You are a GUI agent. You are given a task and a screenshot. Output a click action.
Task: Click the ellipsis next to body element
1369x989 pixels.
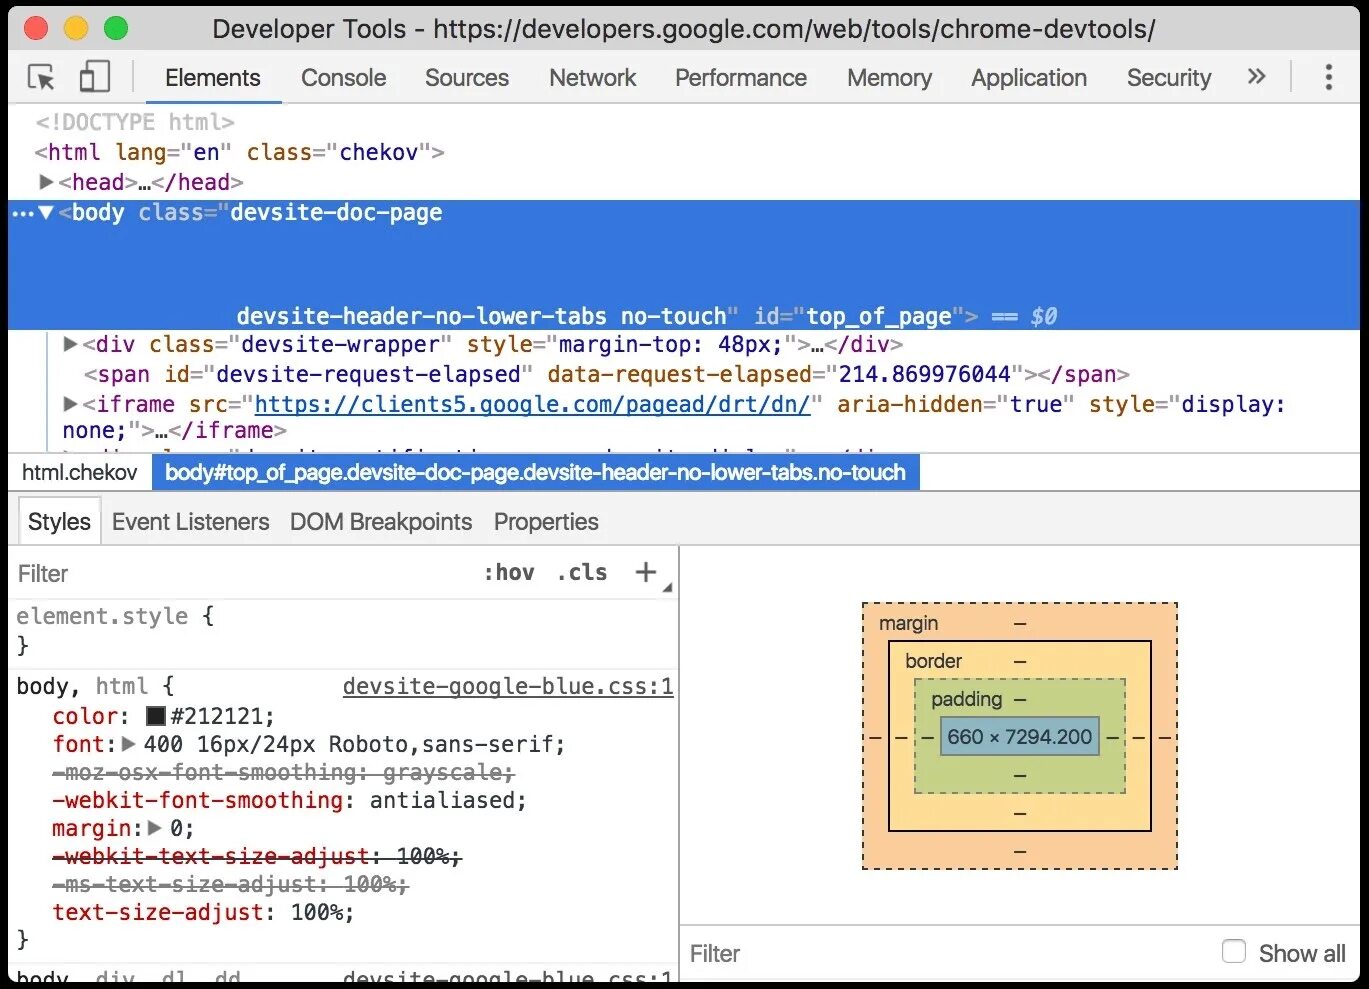tap(22, 213)
